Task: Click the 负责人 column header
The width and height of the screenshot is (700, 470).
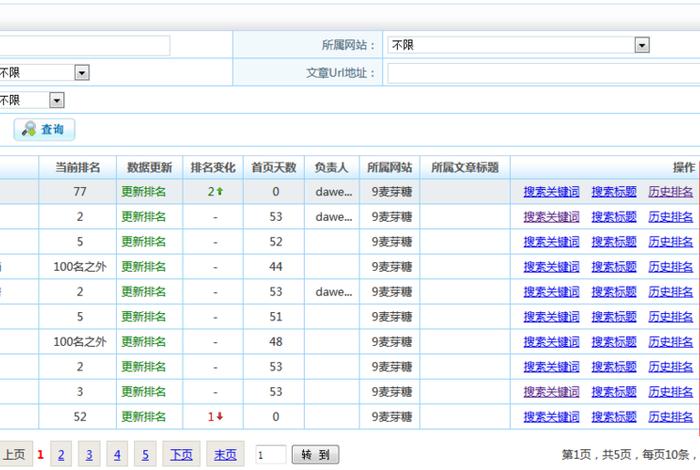Action: tap(332, 167)
